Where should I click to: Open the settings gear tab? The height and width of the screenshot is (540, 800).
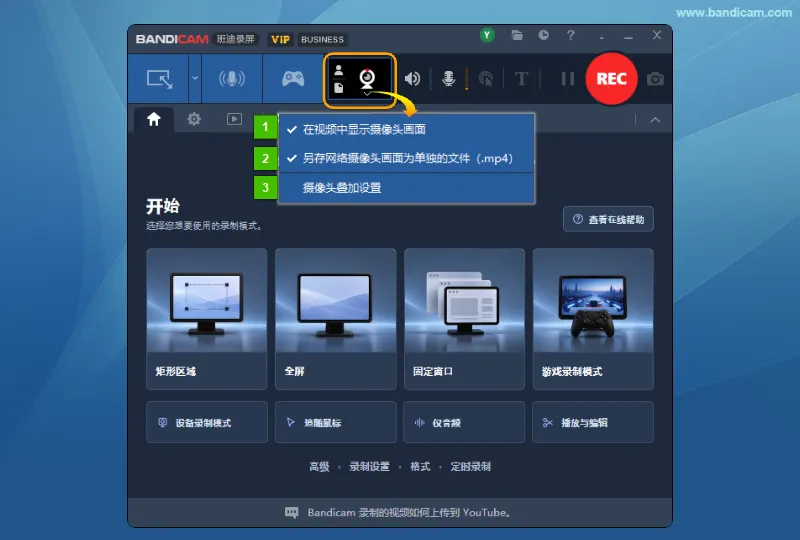click(x=194, y=119)
